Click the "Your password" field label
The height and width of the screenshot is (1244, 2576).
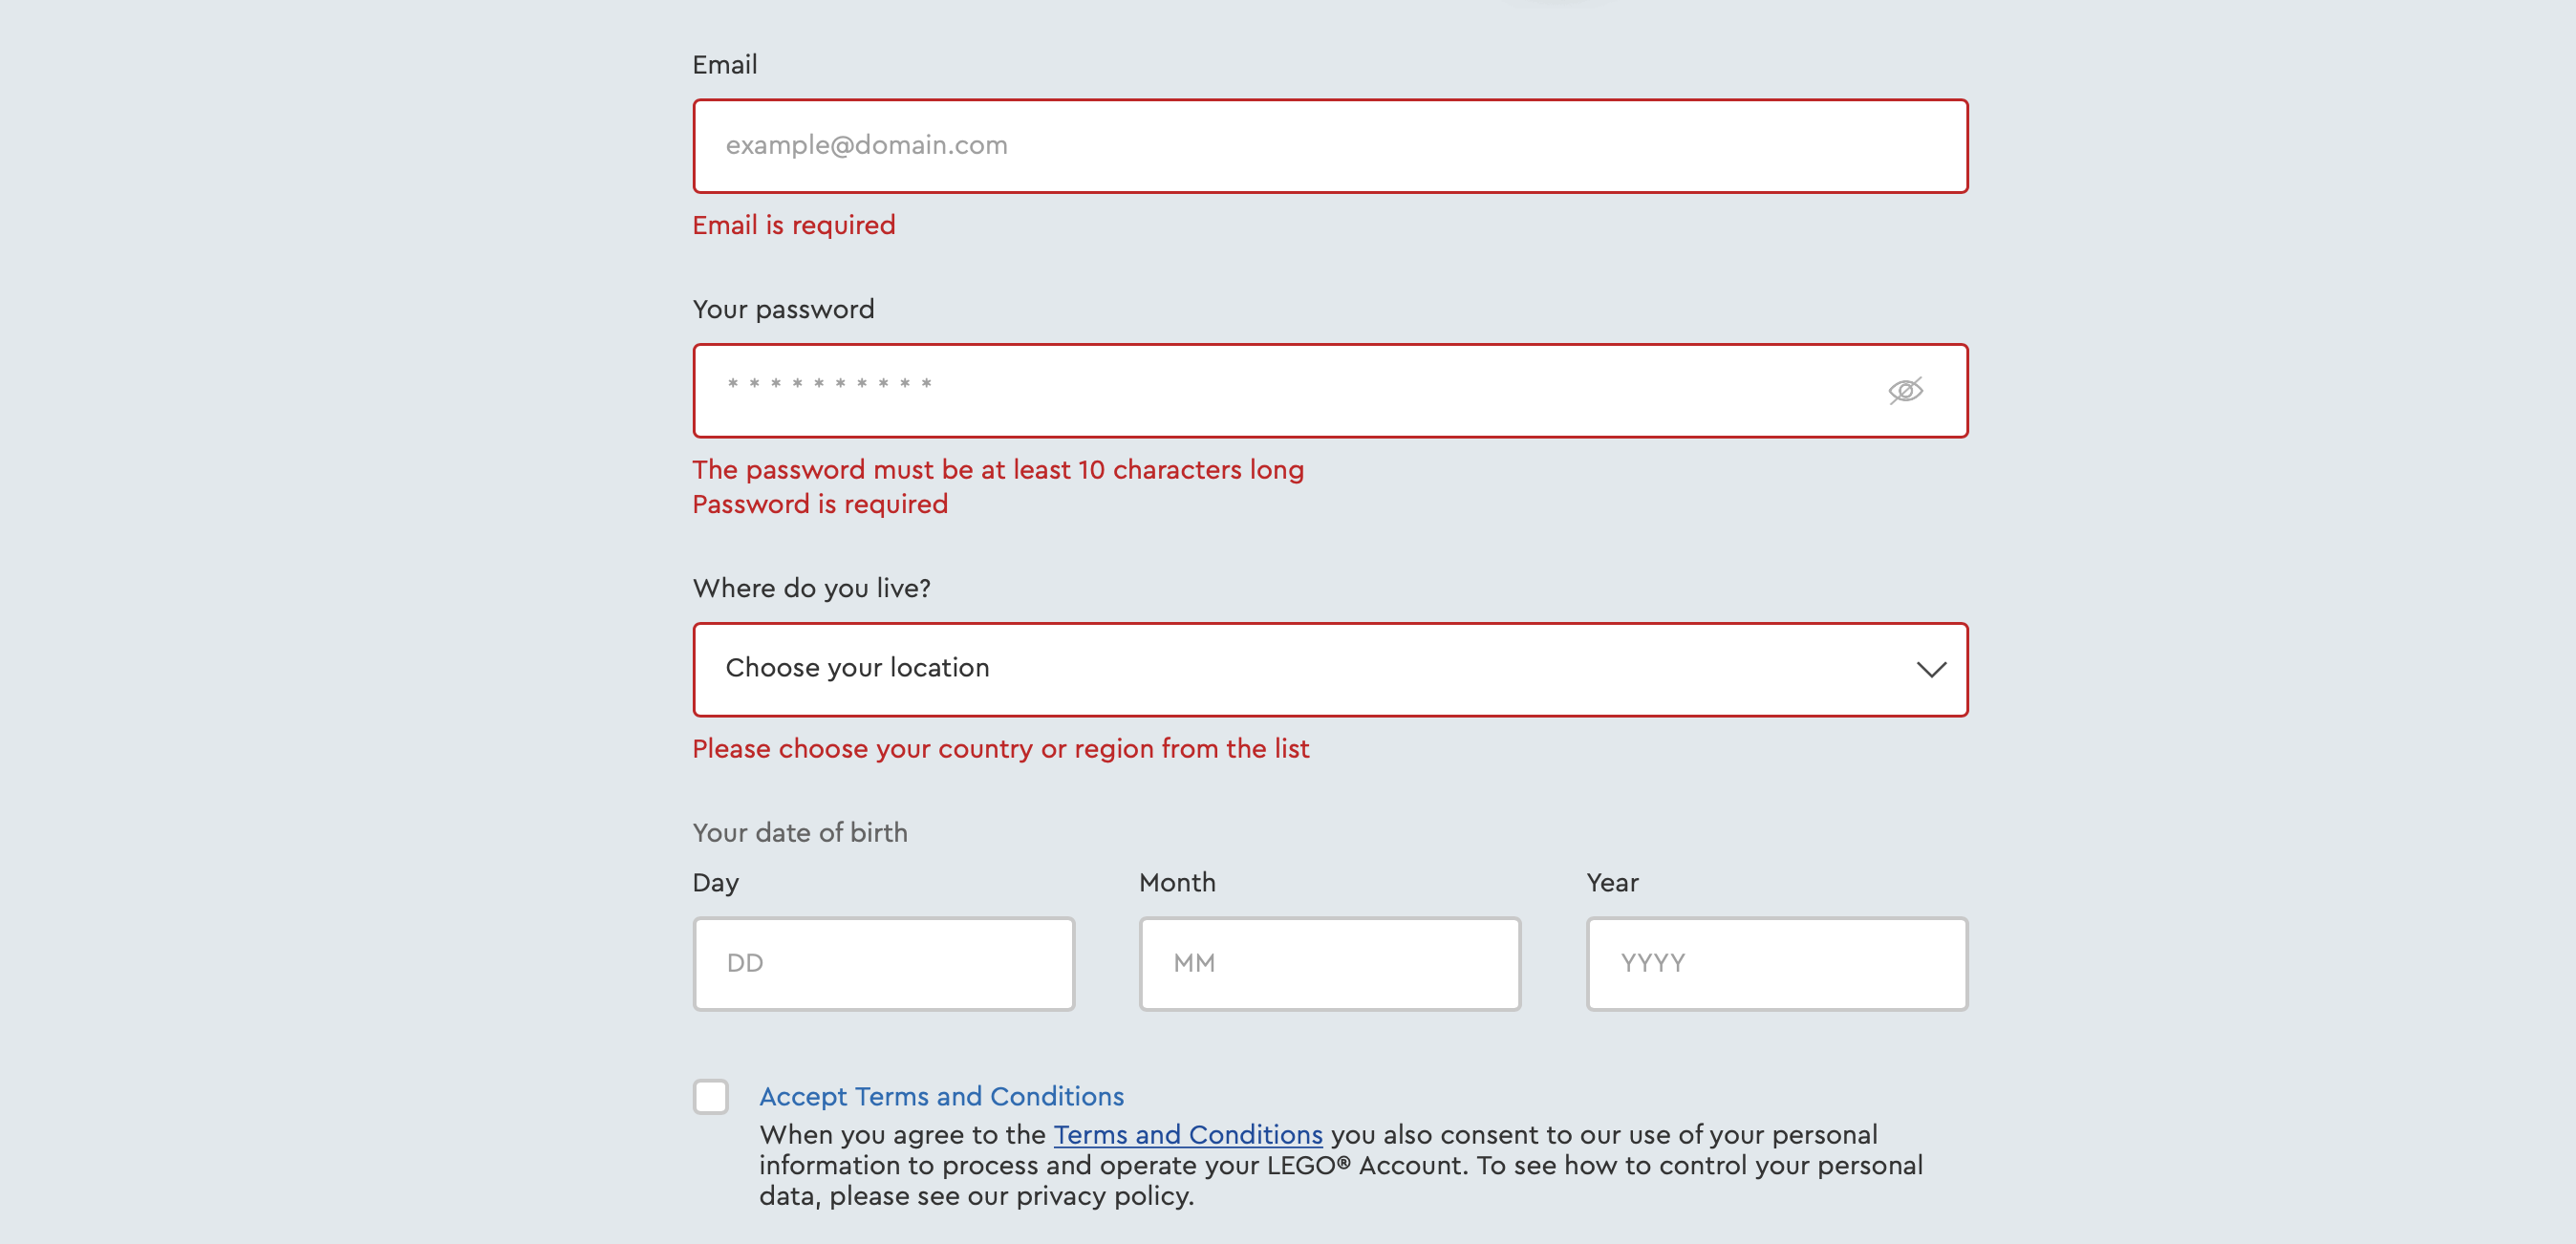pos(783,309)
